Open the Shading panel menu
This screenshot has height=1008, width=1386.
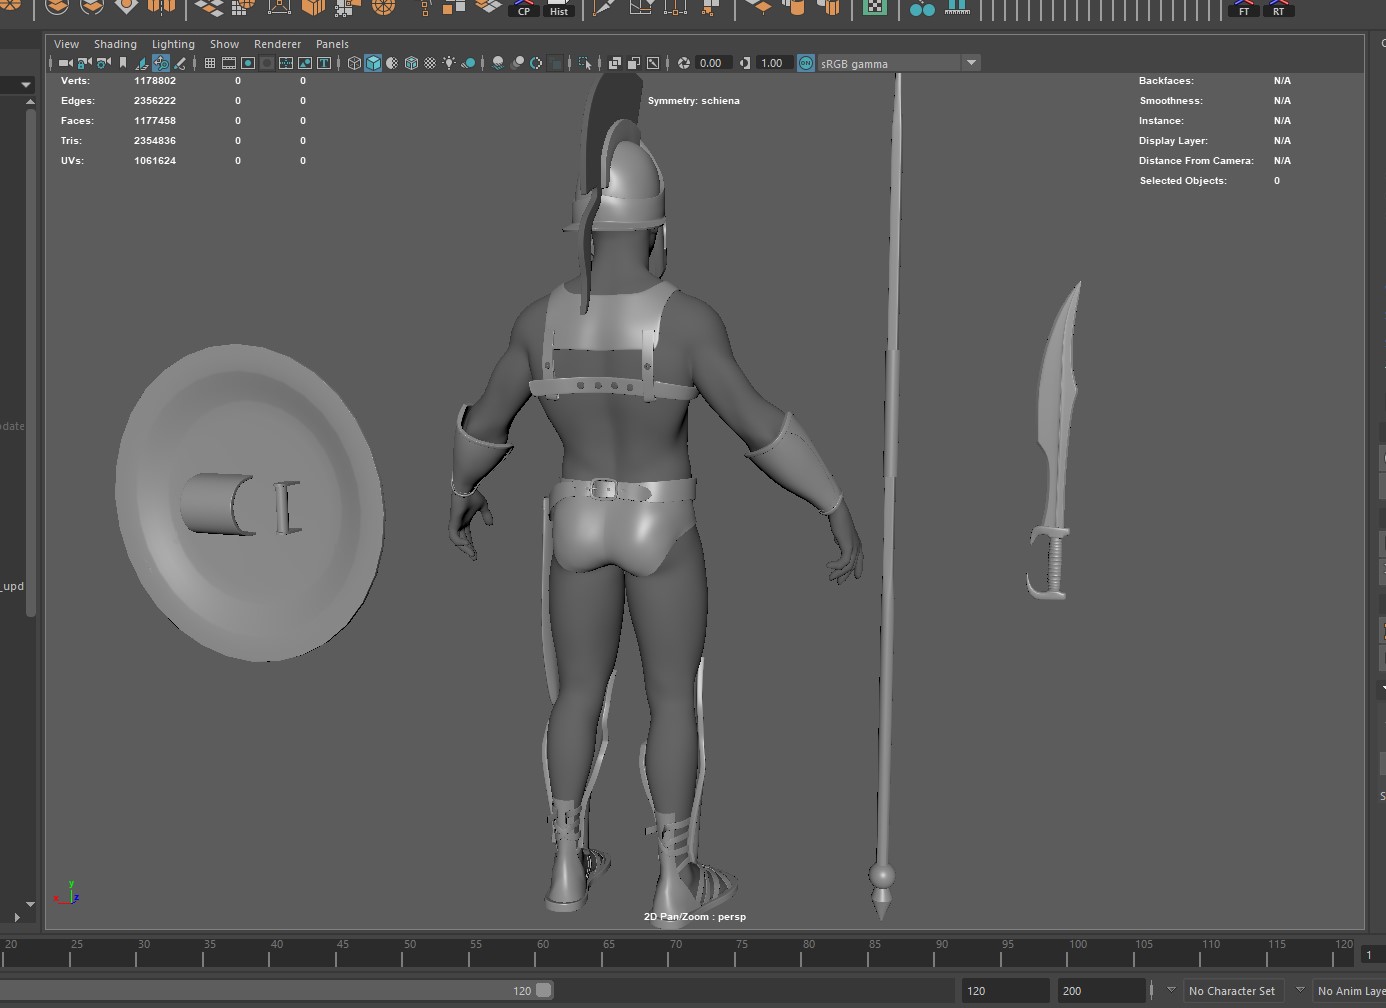(x=115, y=44)
